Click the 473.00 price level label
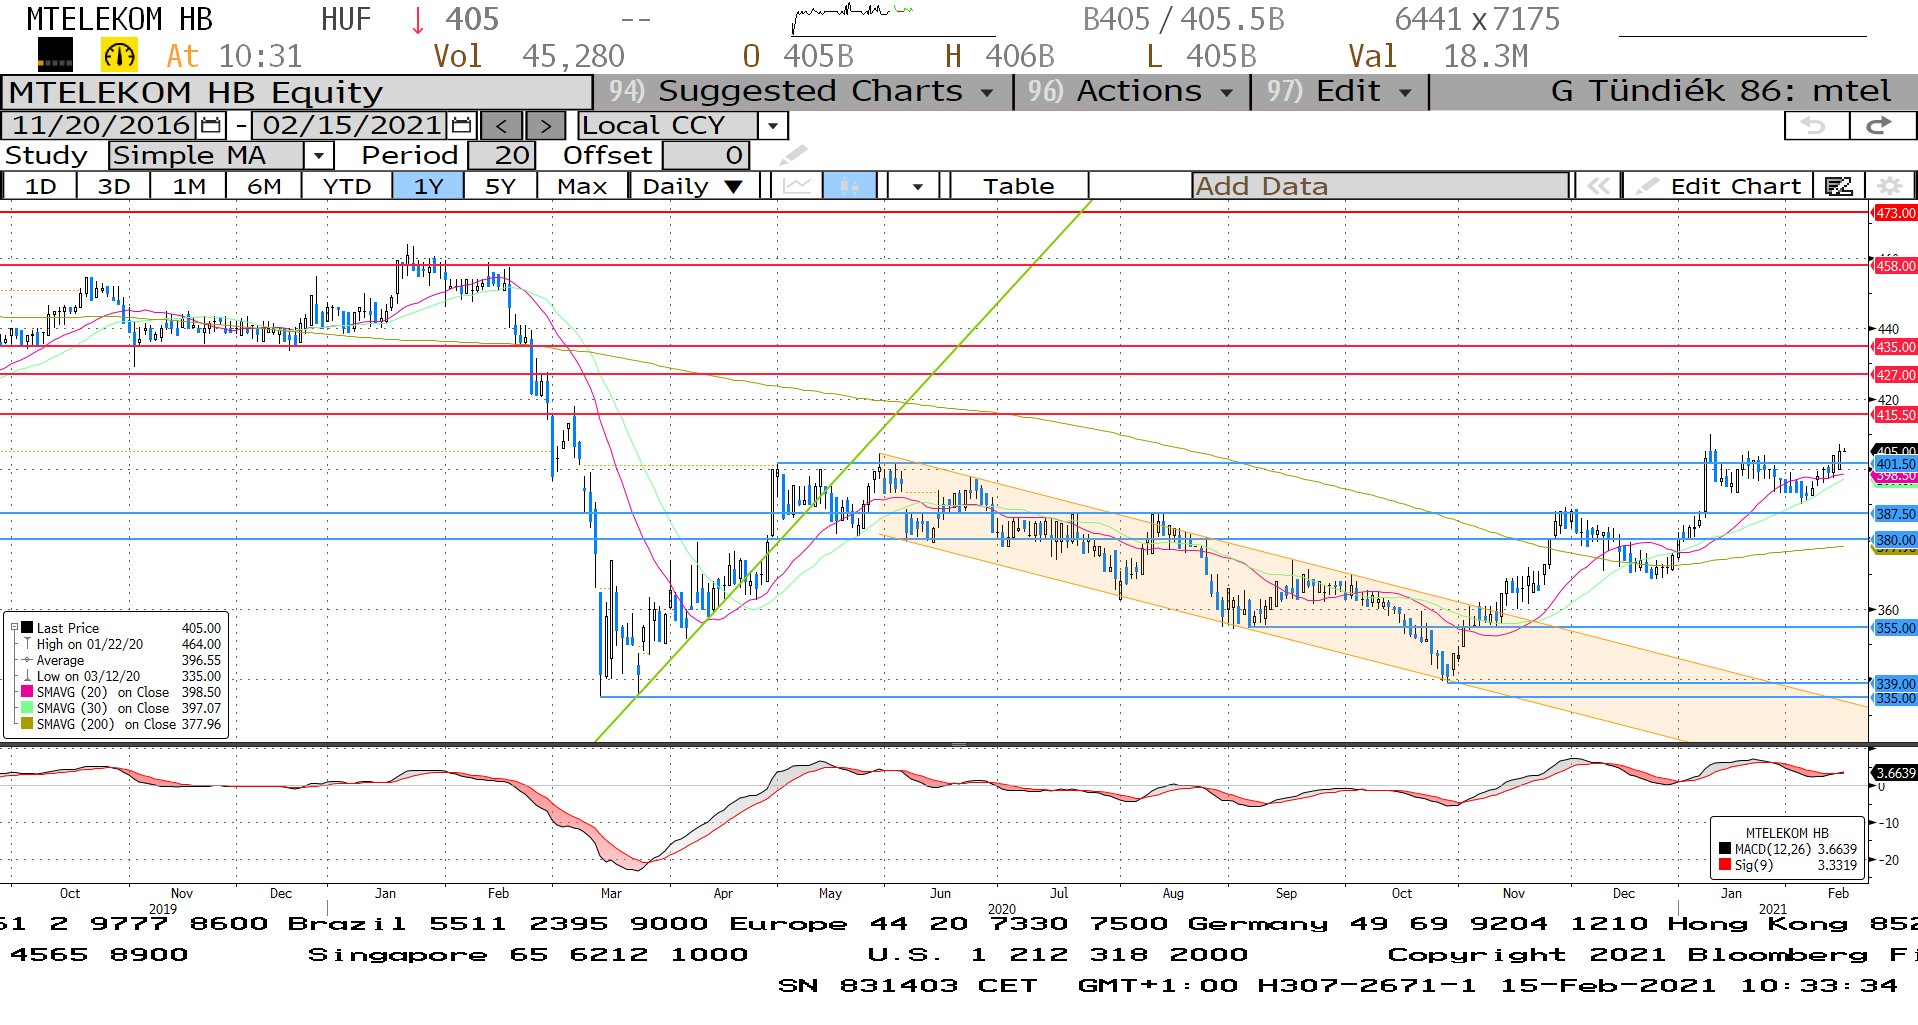Screen dimensions: 1918x1025 coord(1895,213)
